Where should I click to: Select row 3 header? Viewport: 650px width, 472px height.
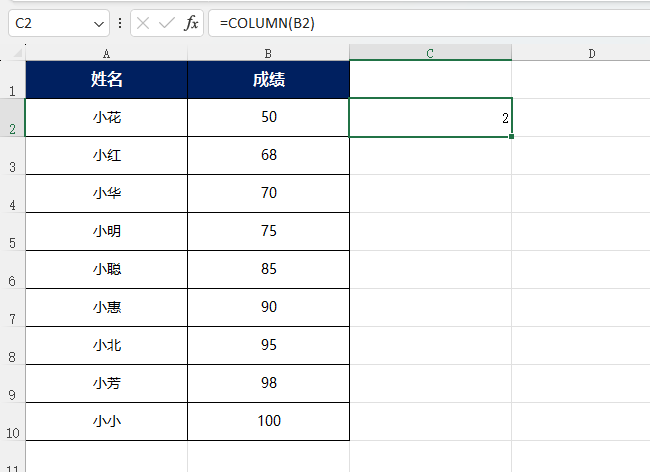pos(12,156)
